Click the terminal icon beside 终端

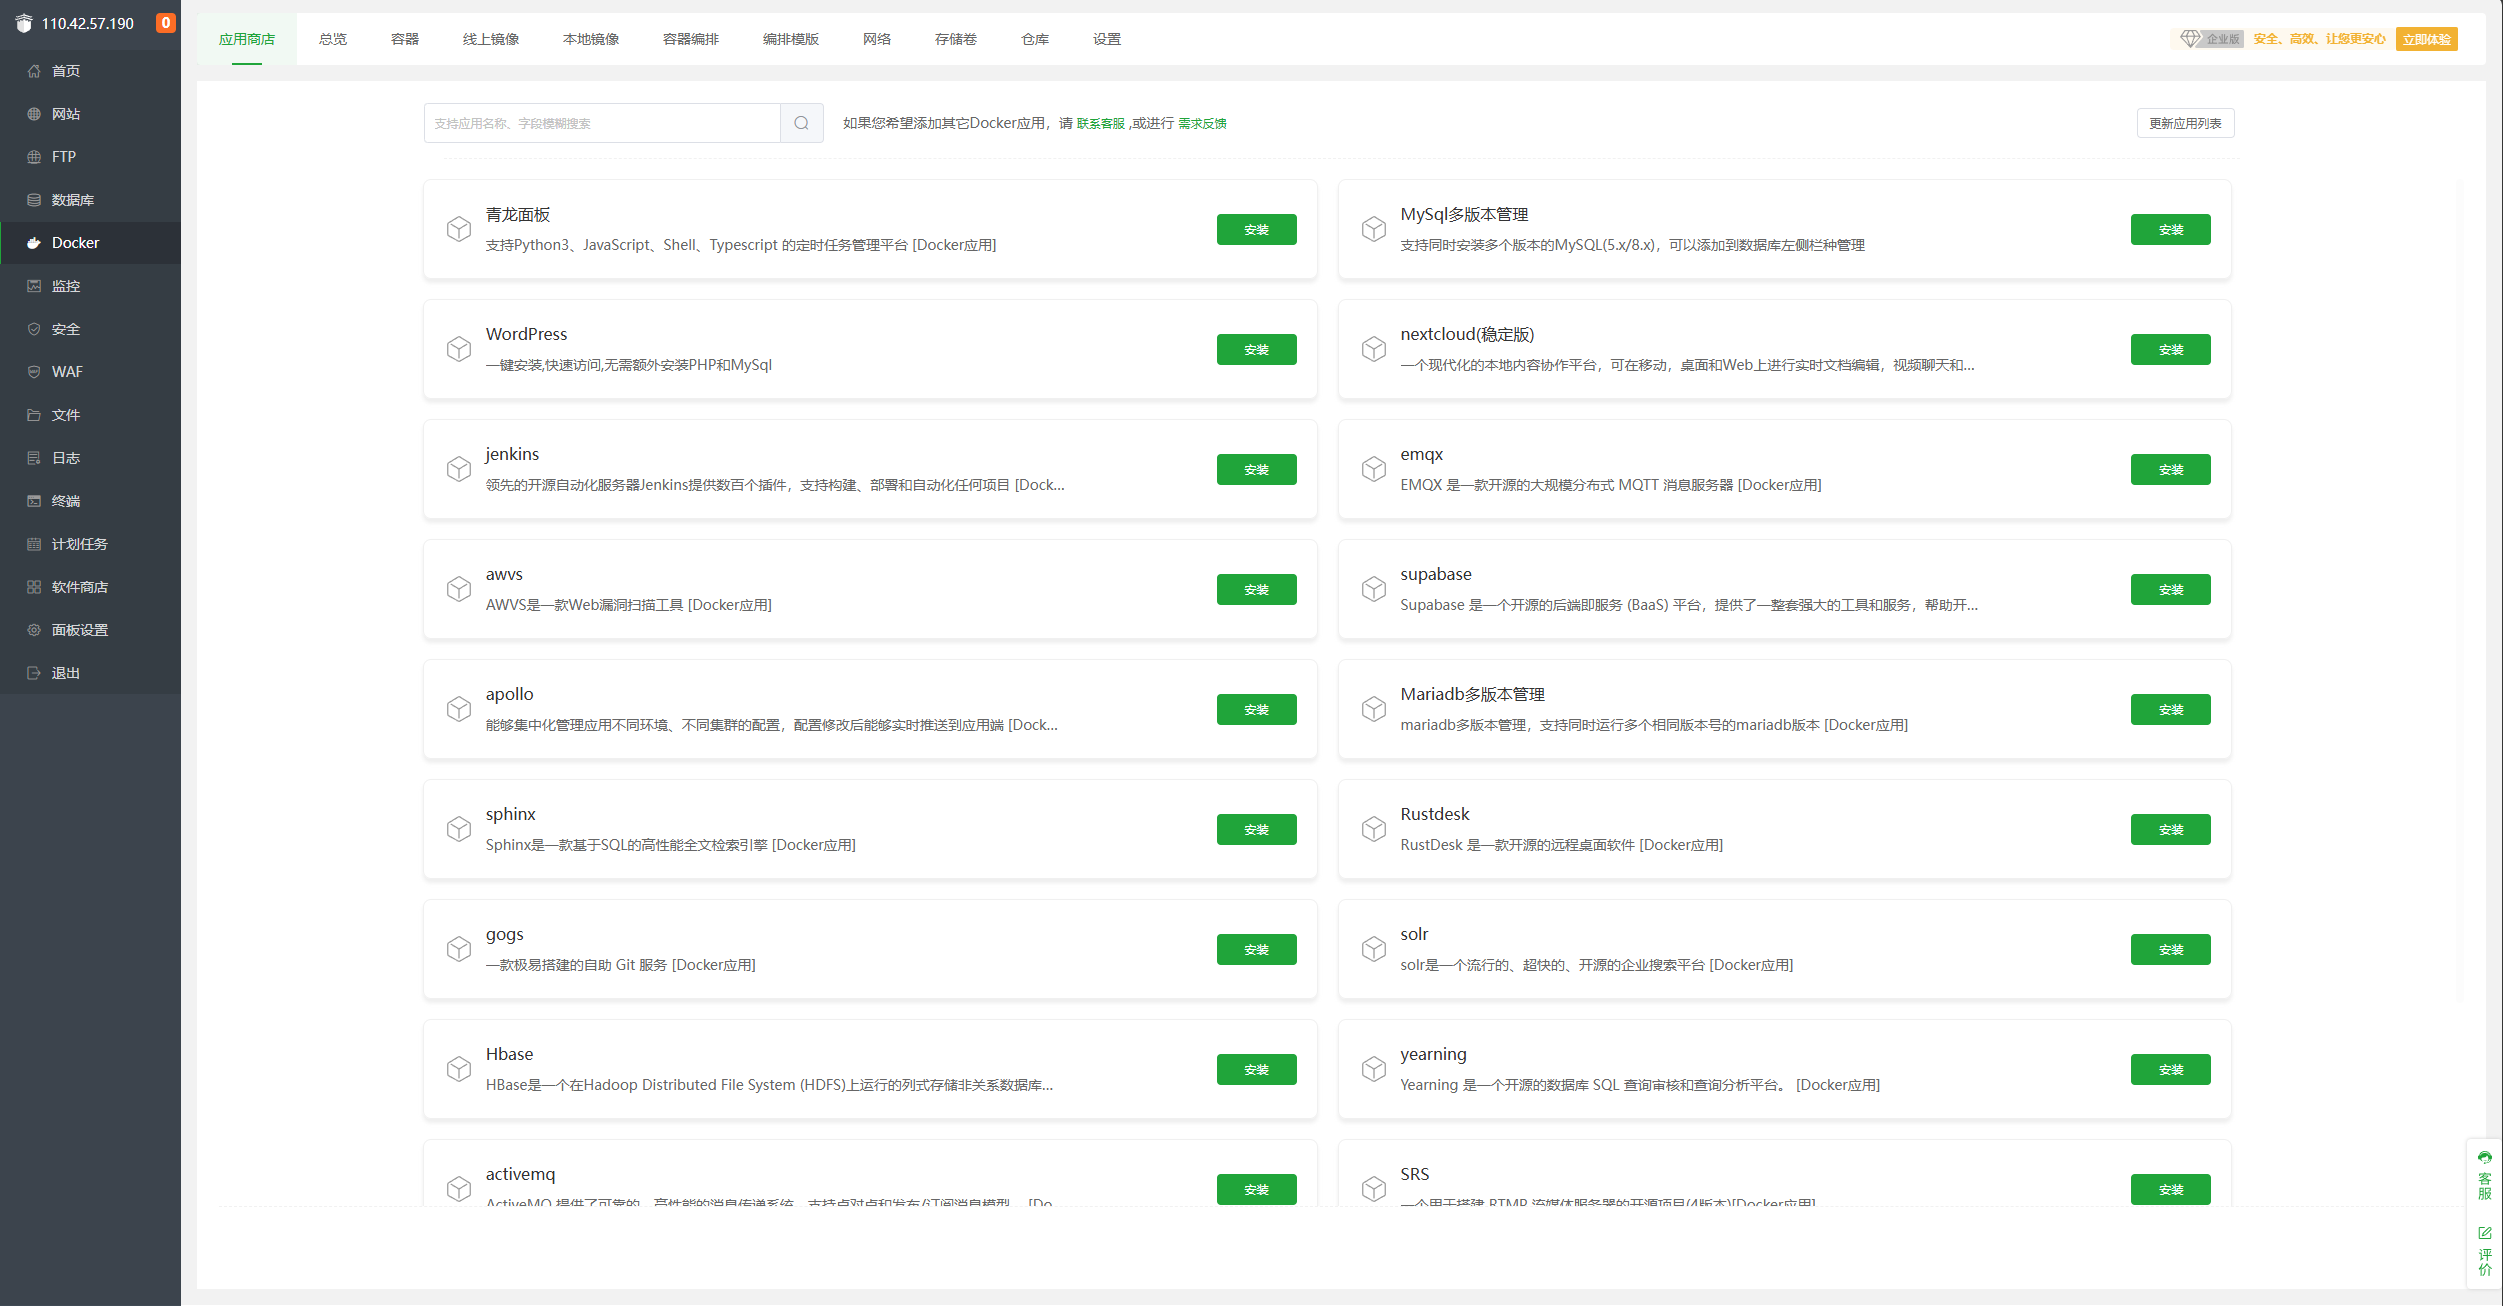[x=34, y=501]
